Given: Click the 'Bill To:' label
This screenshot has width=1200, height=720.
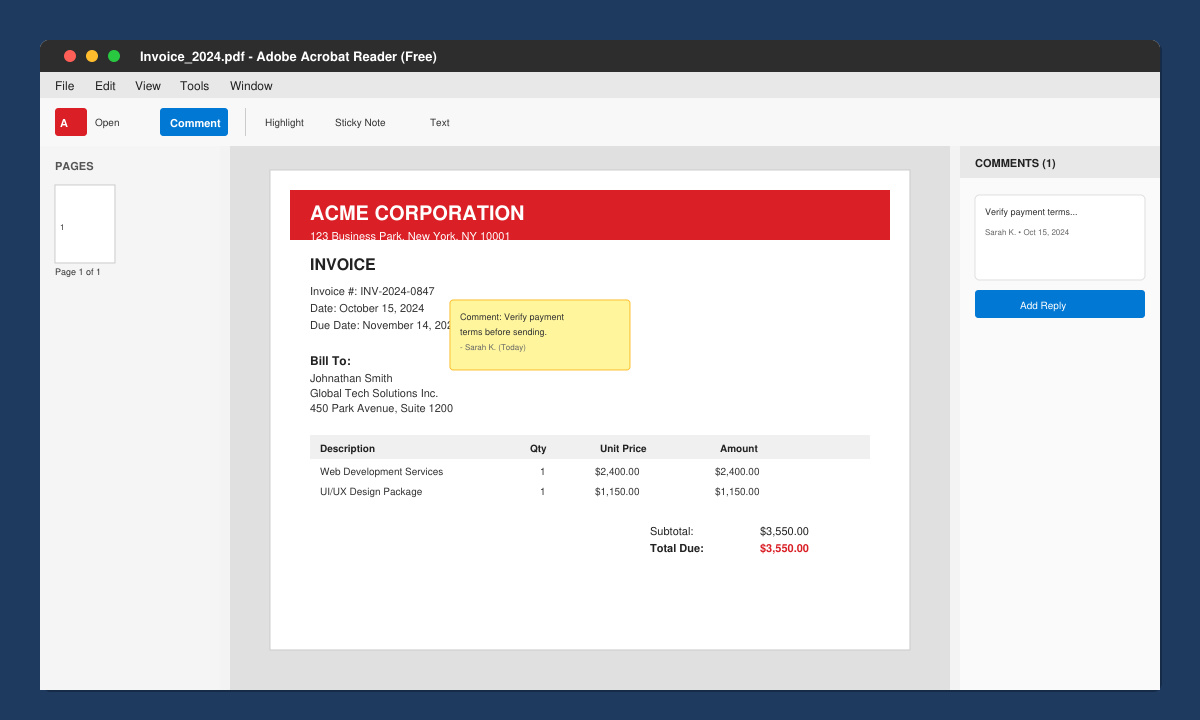Looking at the screenshot, I should (x=330, y=361).
